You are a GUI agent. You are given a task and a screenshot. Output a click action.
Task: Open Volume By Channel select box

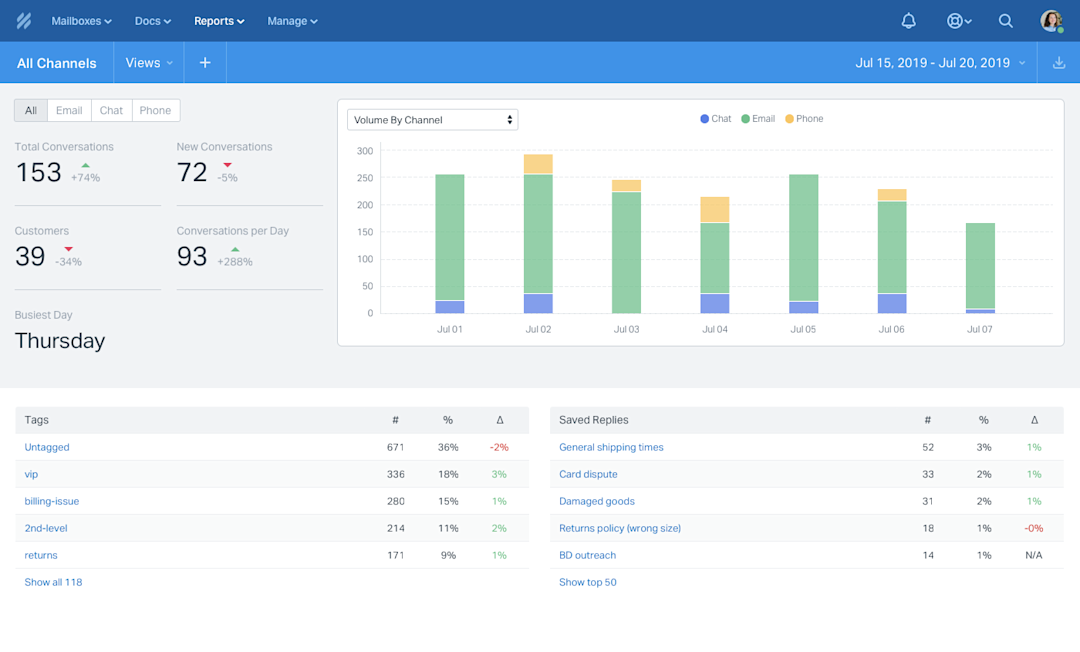pyautogui.click(x=433, y=120)
